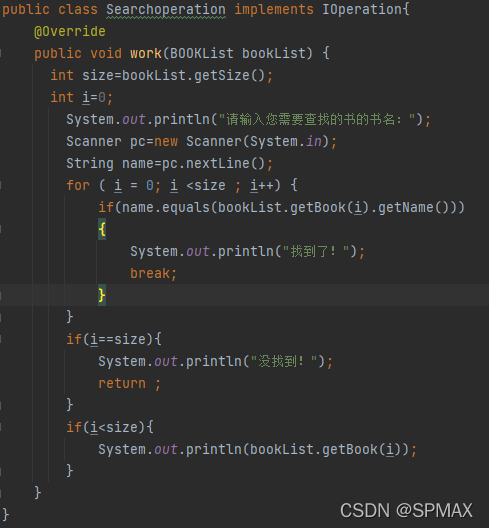Click the 'public void' method modifier
This screenshot has height=528, width=489.
click(78, 53)
